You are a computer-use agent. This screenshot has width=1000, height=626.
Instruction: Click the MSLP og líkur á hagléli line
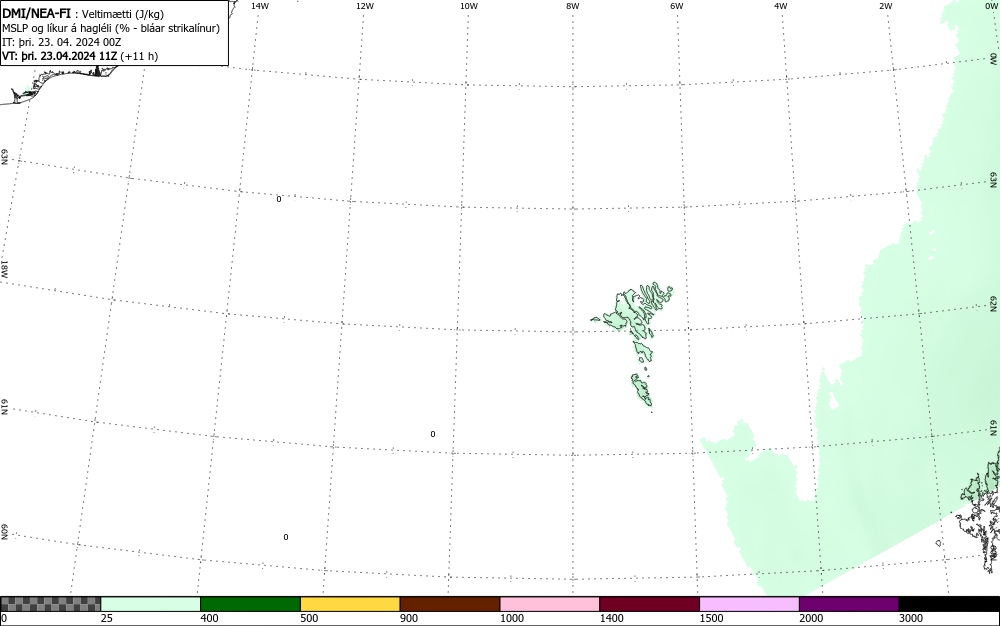(111, 28)
